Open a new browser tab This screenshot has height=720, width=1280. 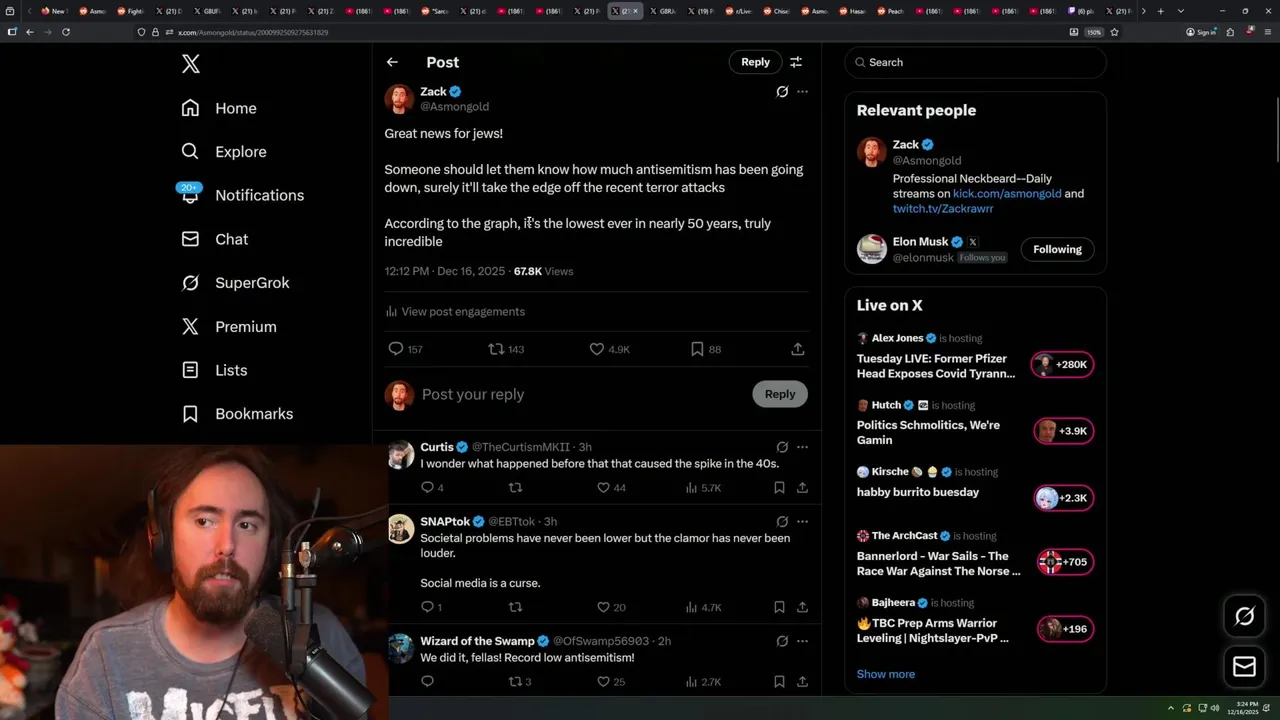point(1160,11)
